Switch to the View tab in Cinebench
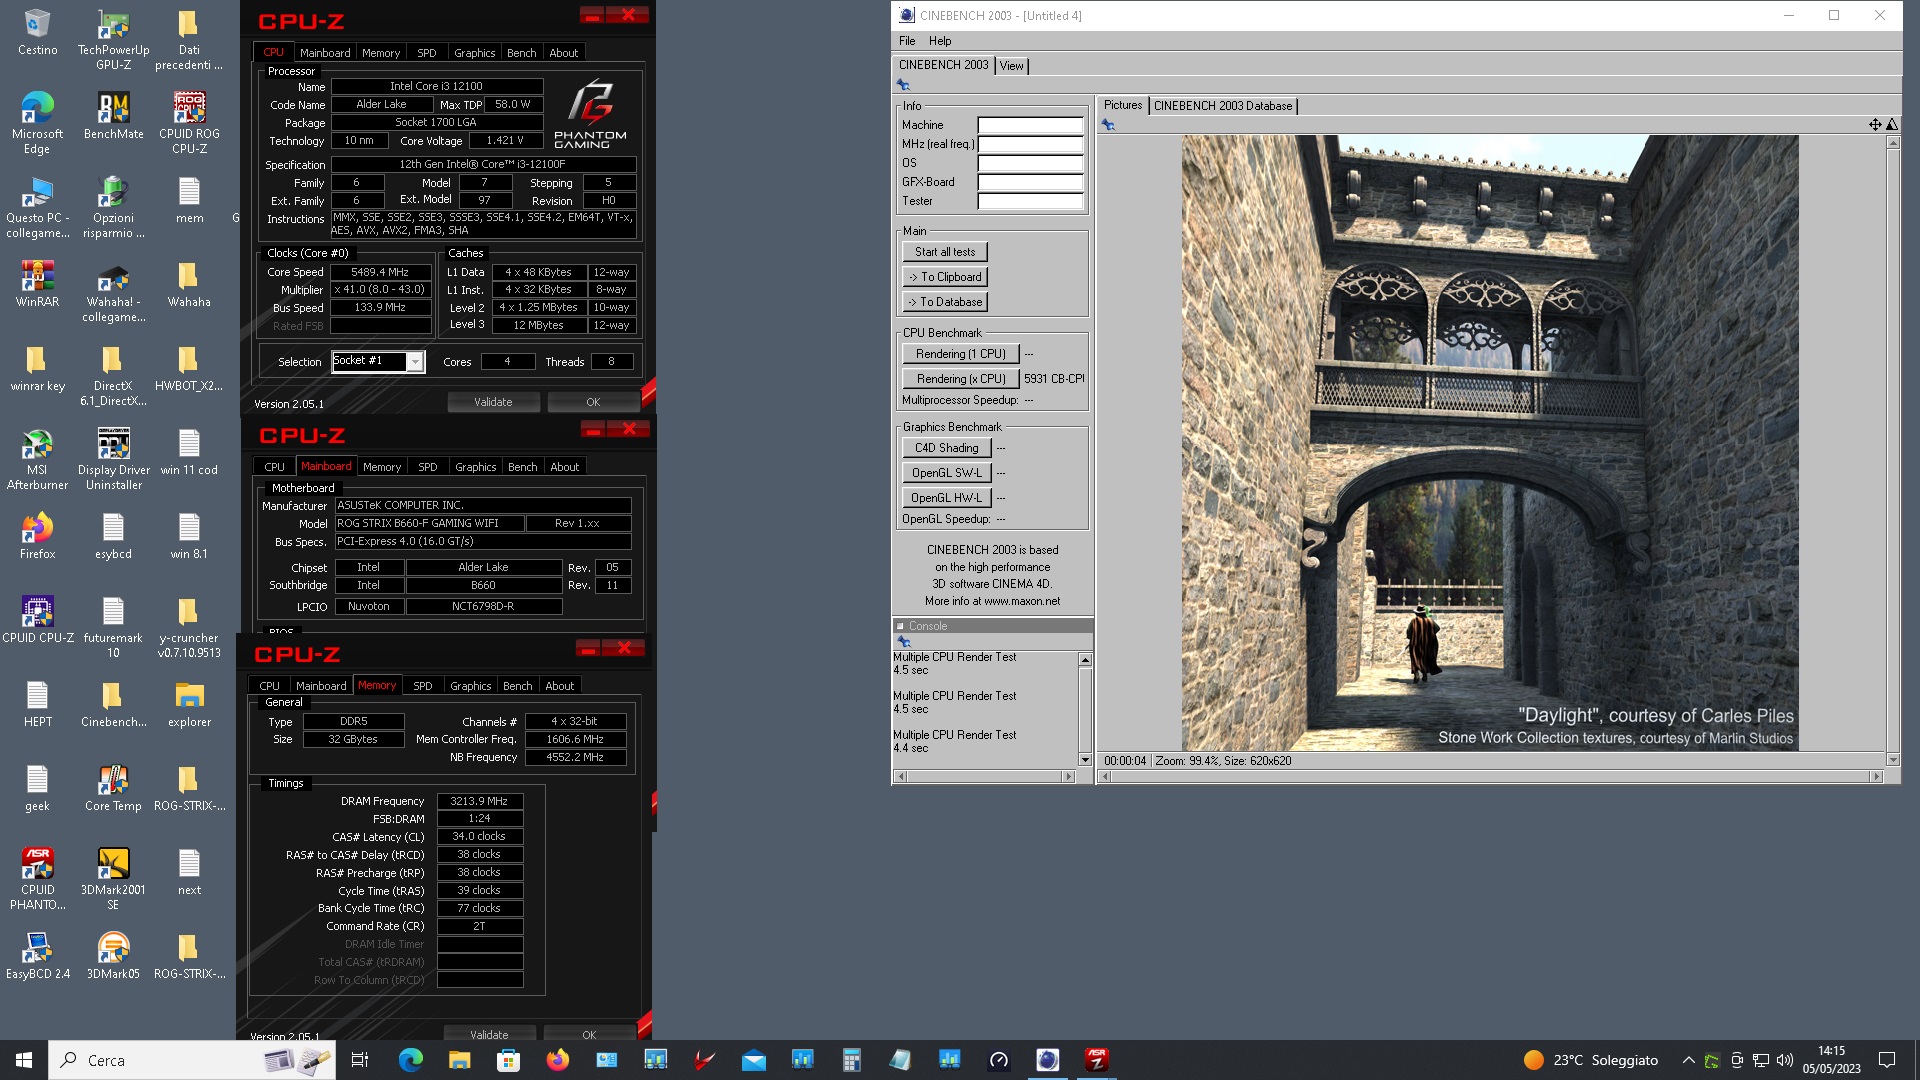The width and height of the screenshot is (1920, 1080). [1012, 66]
